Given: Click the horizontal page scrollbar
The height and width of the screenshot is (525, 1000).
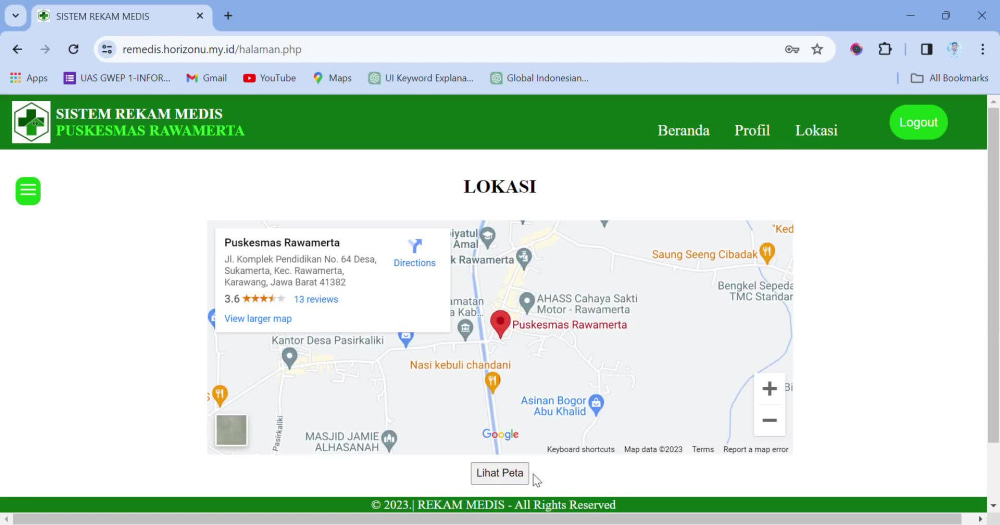Looking at the screenshot, I should (x=487, y=519).
